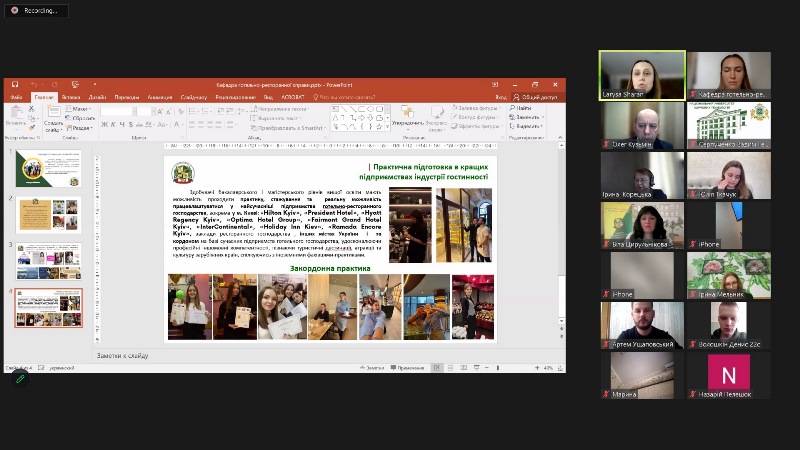Image resolution: width=800 pixels, height=450 pixels.
Task: Open the Comments pane from status bar
Action: pyautogui.click(x=407, y=368)
